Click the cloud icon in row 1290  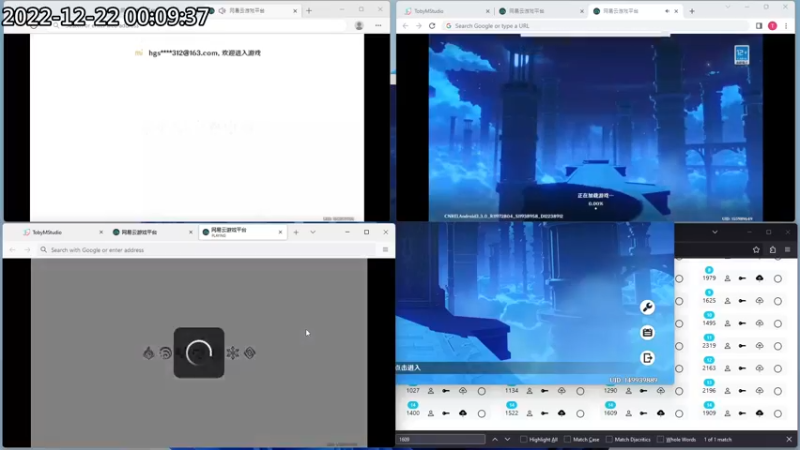[x=661, y=390]
